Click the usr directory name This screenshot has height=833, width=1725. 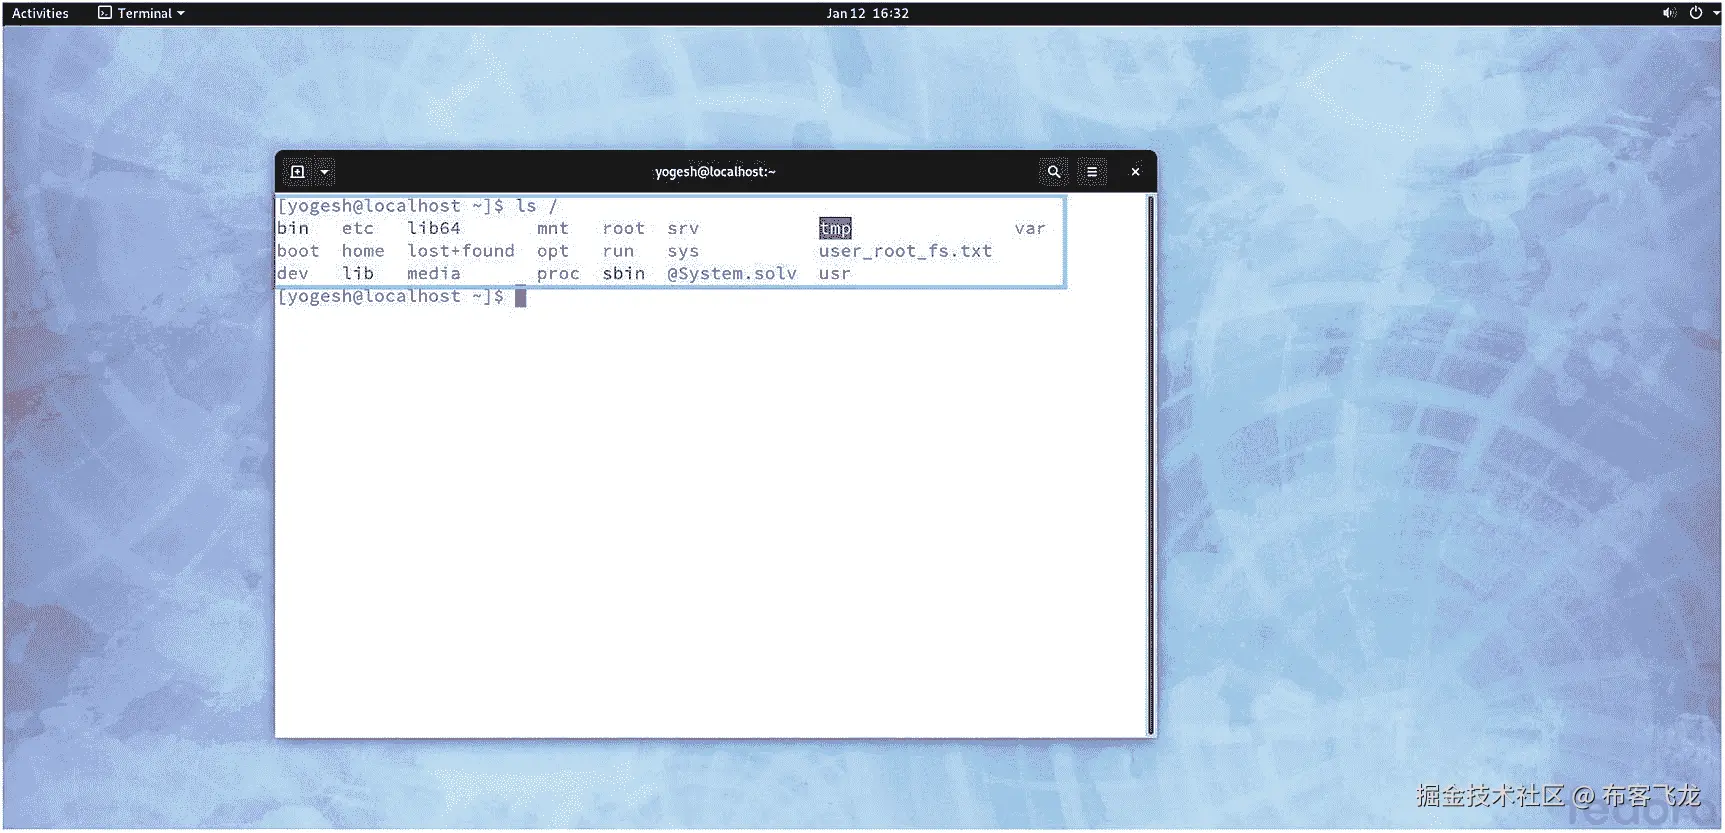tap(835, 274)
